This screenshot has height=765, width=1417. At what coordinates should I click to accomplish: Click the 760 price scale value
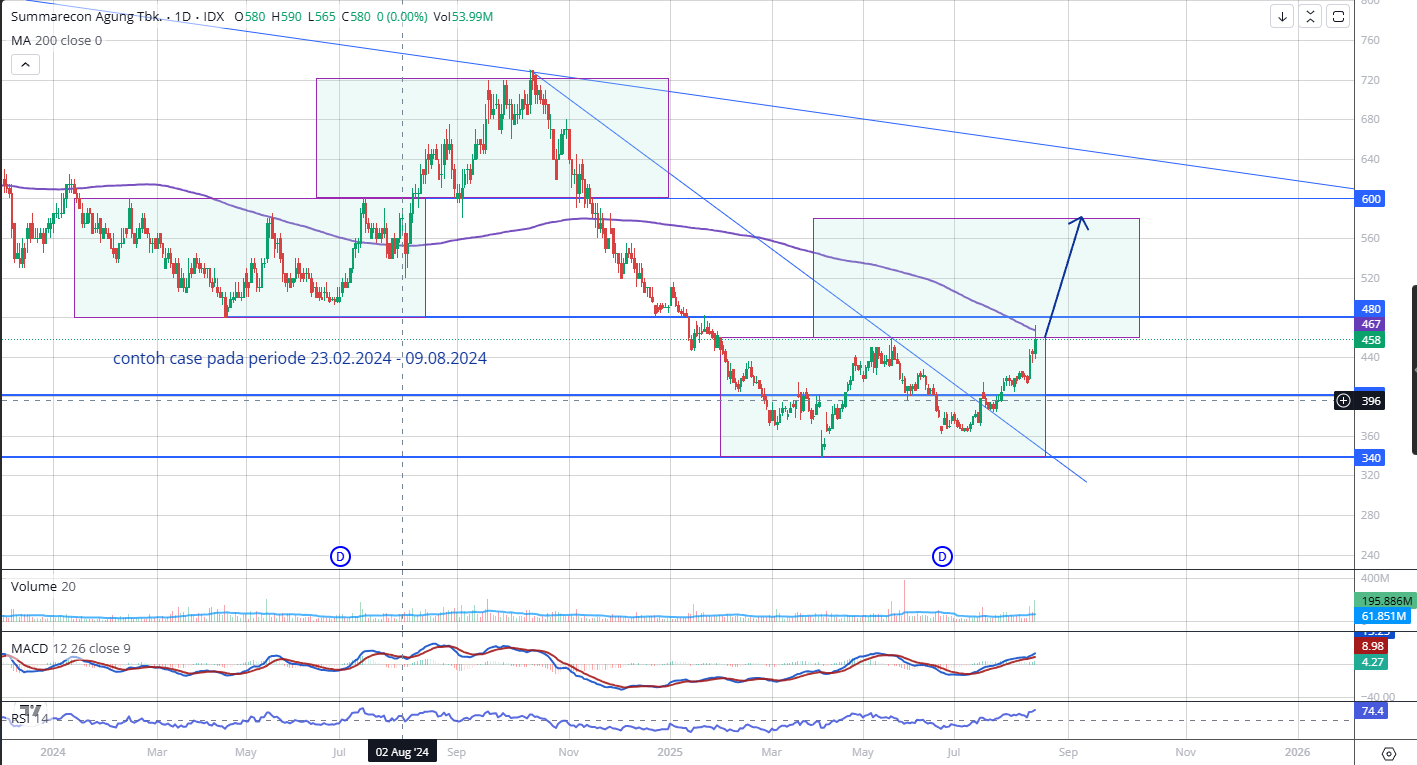tap(1369, 41)
